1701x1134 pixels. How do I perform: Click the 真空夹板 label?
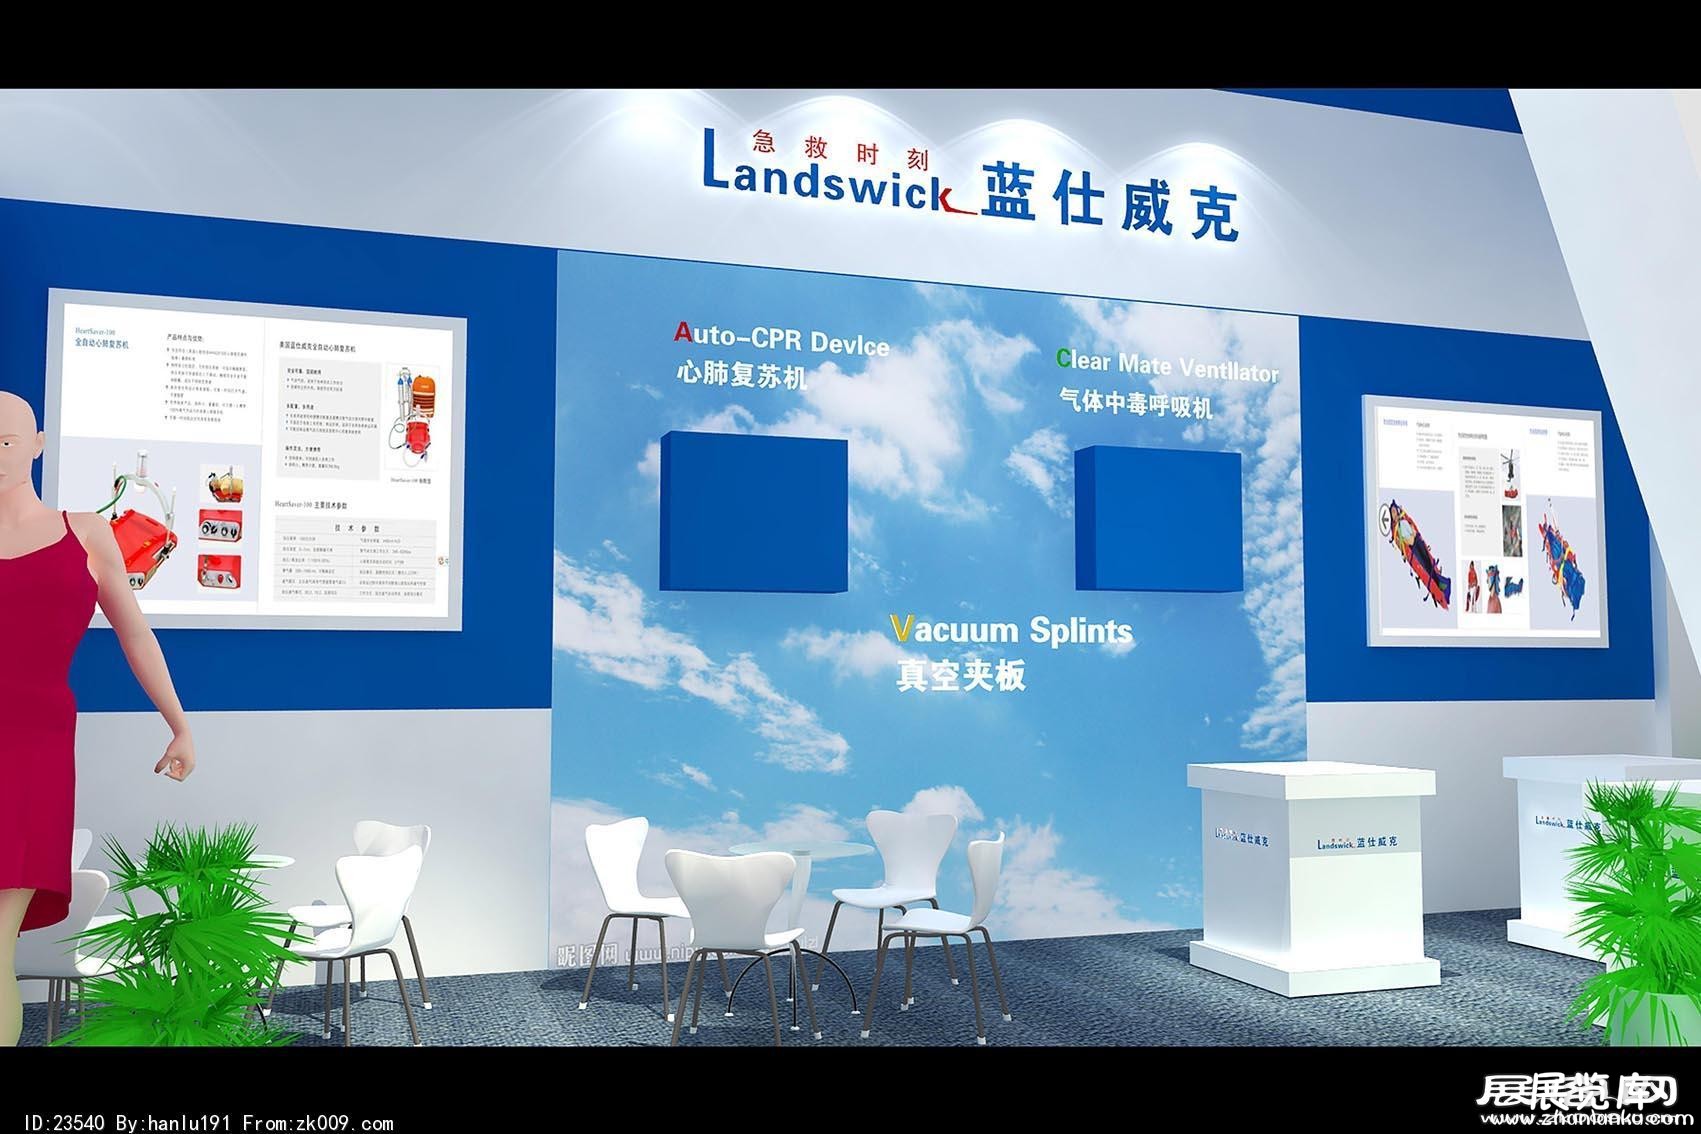pos(961,675)
